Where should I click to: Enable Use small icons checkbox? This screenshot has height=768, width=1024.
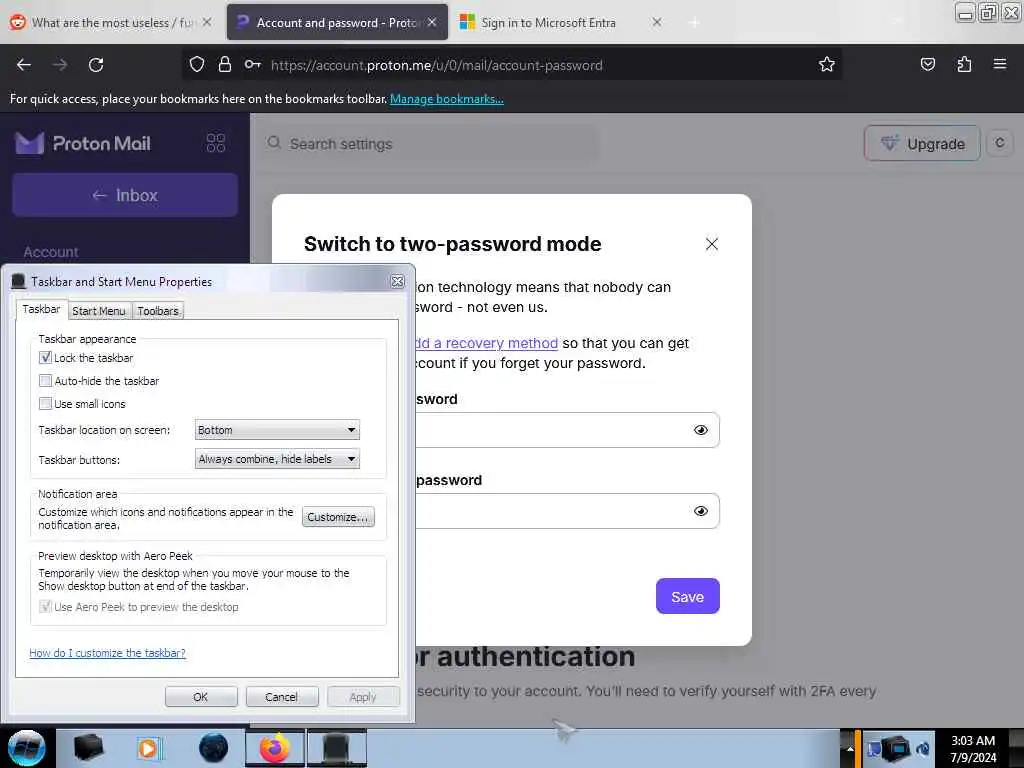[45, 404]
